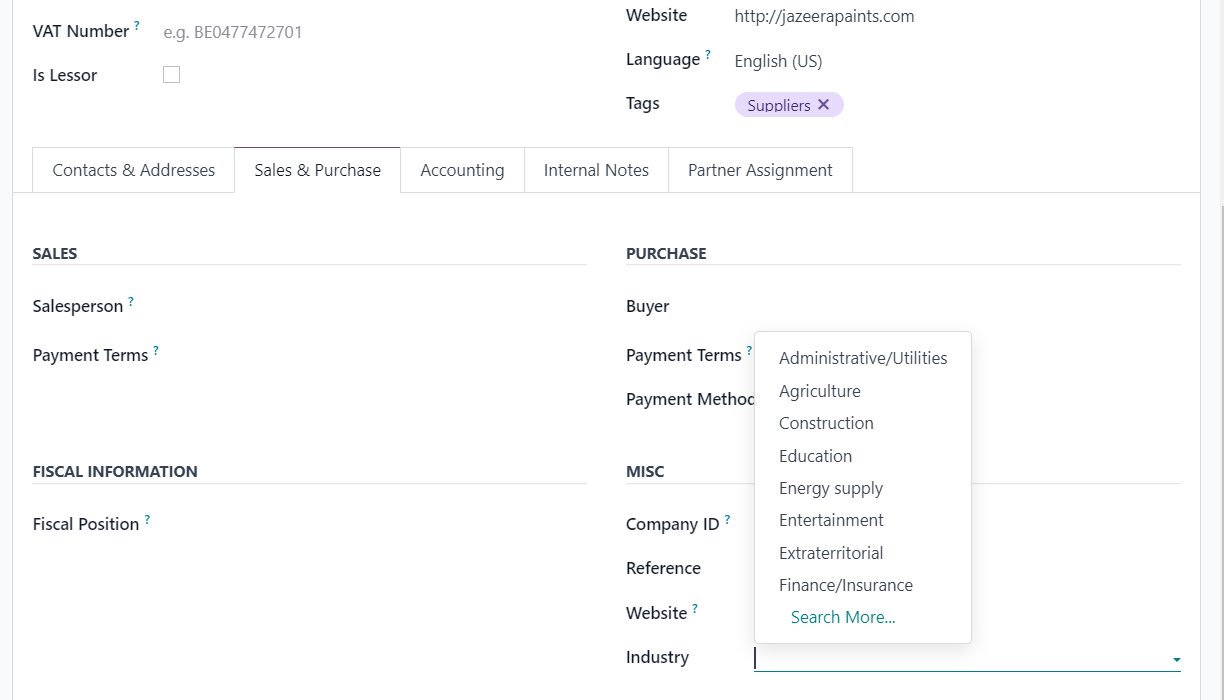Remove the Suppliers tag with X icon

[823, 105]
